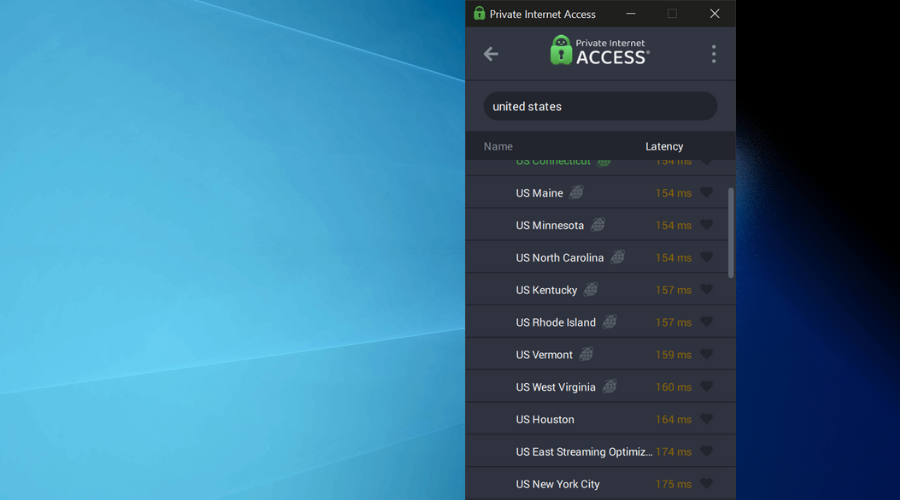Viewport: 900px width, 500px height.
Task: Toggle favorite heart for US Houston
Action: click(x=706, y=419)
